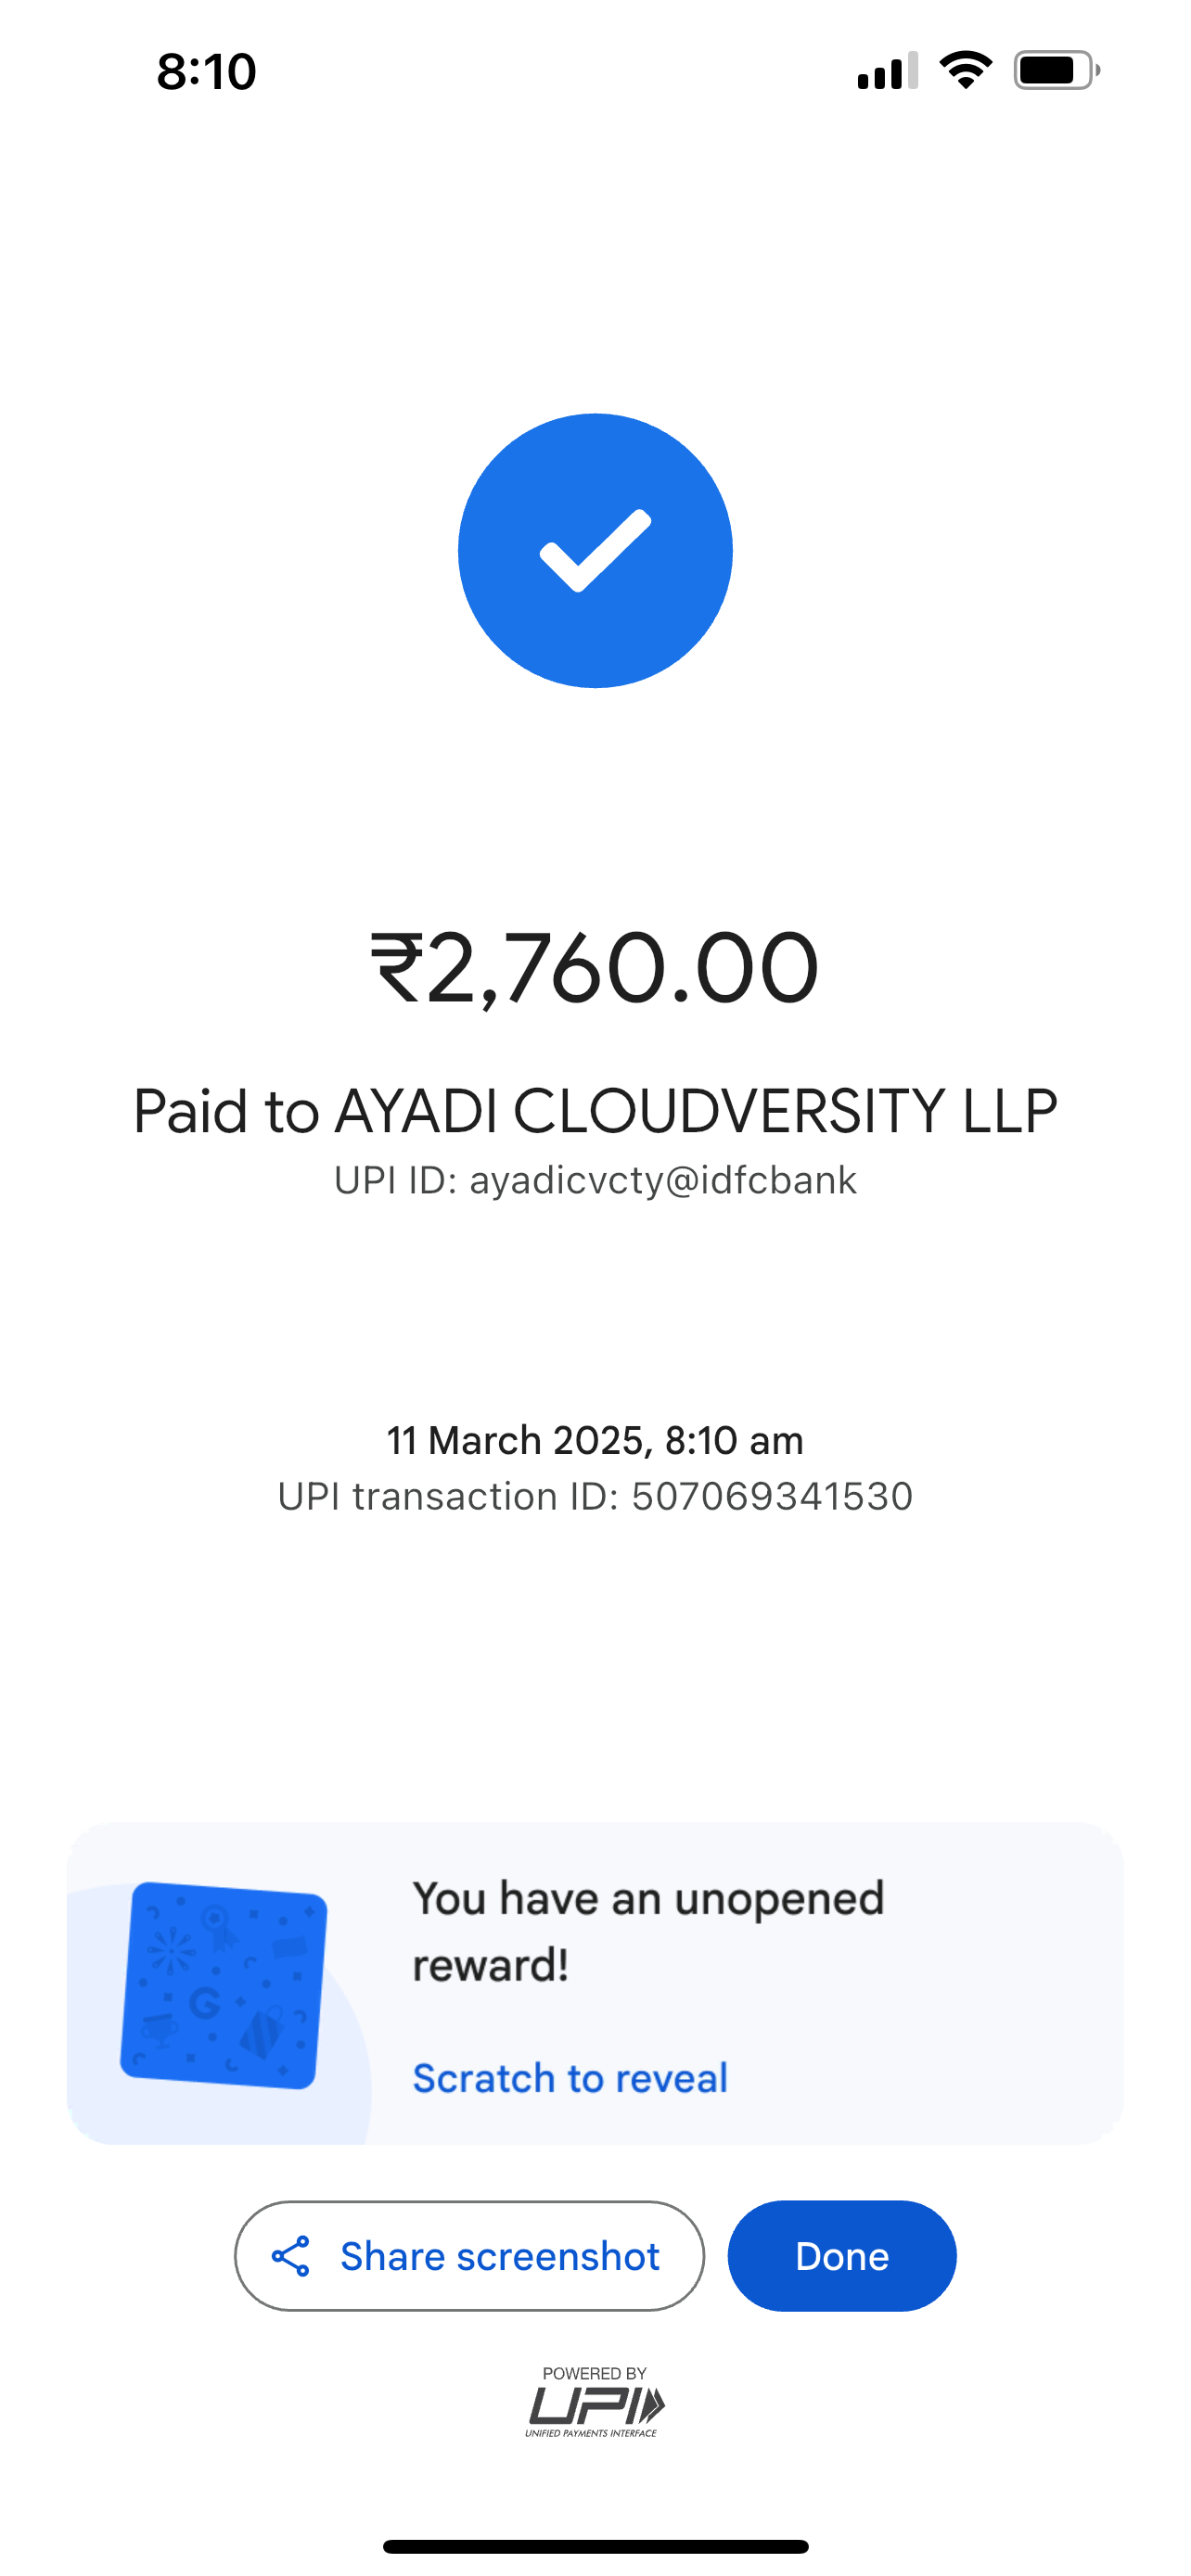Tap the blue scratch card image
Viewport: 1191px width, 2576px height.
tap(223, 1985)
